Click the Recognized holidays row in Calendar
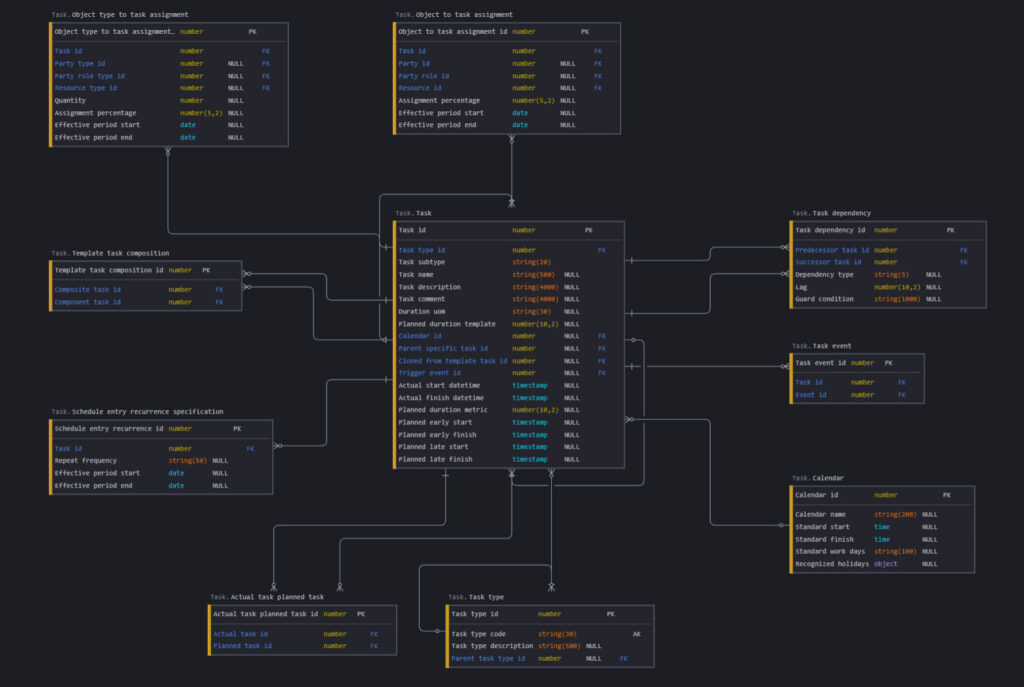This screenshot has height=687, width=1024. pyautogui.click(x=832, y=564)
